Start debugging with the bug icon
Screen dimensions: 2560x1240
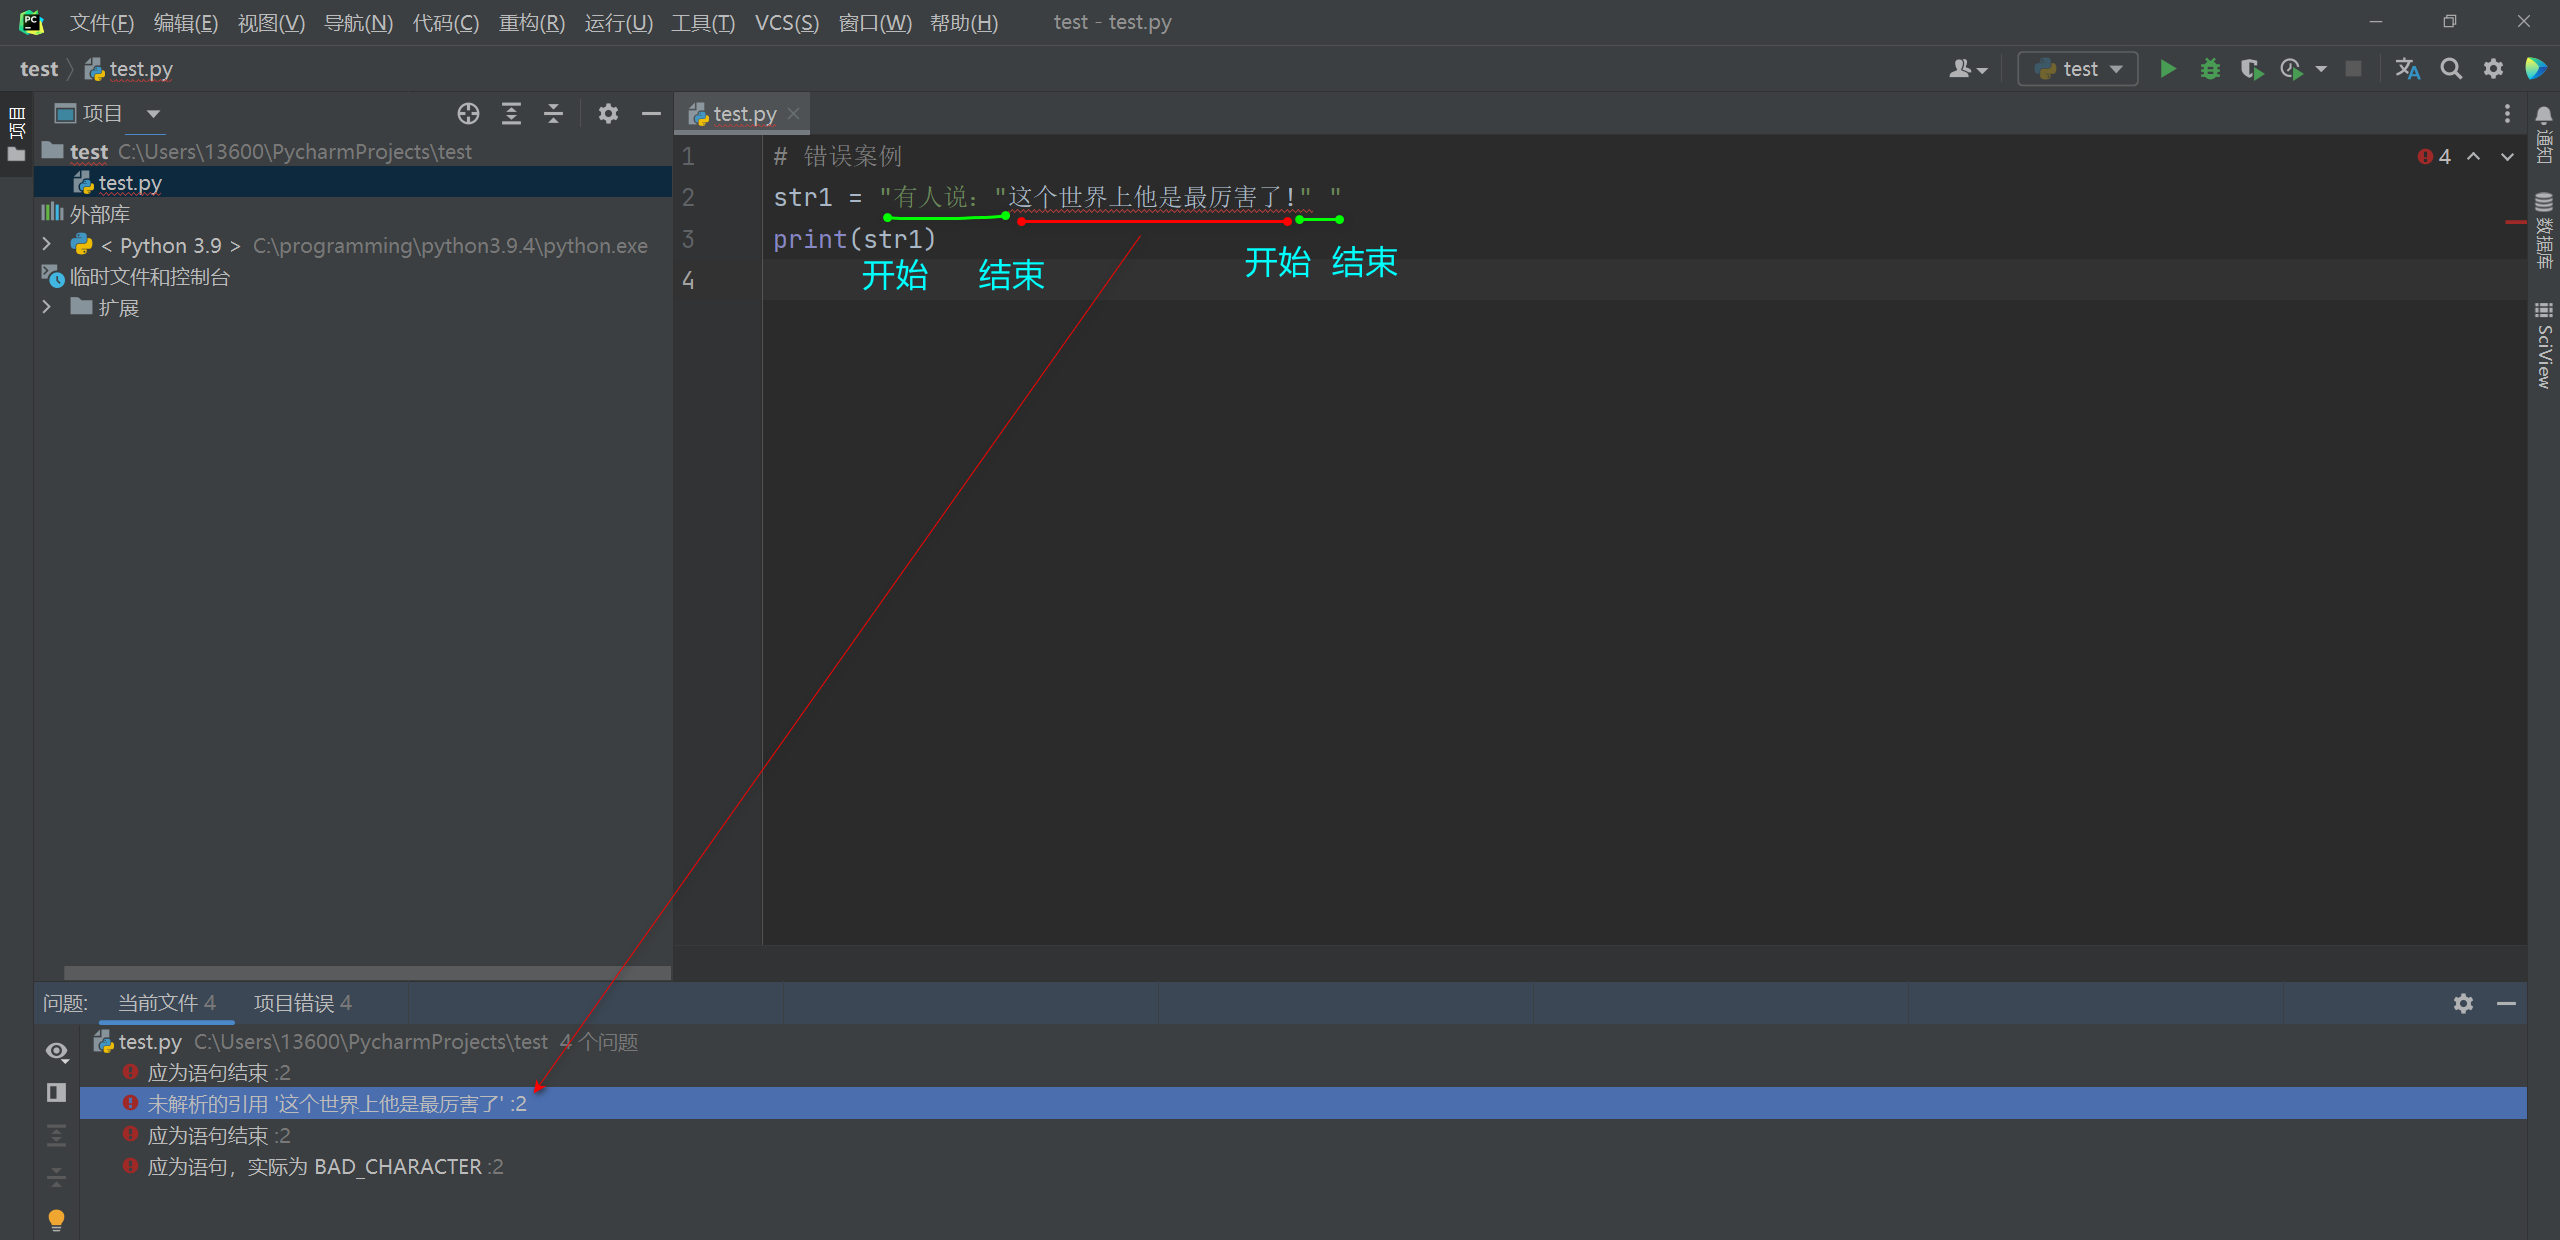click(2210, 69)
